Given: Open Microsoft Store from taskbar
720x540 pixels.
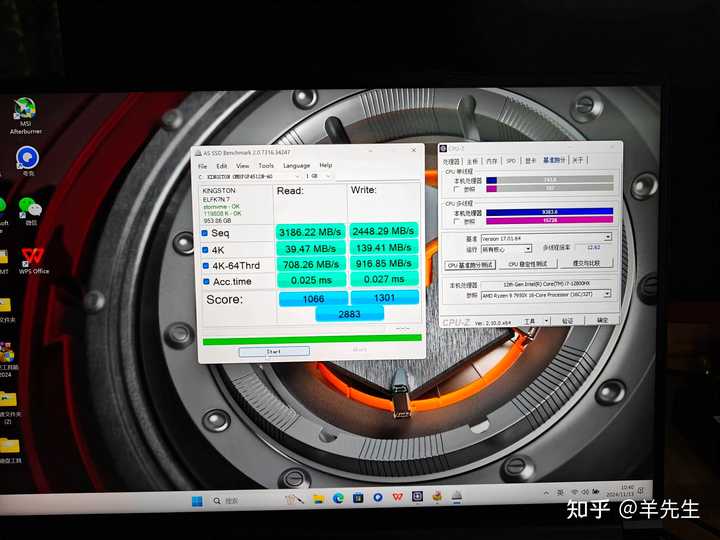Looking at the screenshot, I should 358,498.
